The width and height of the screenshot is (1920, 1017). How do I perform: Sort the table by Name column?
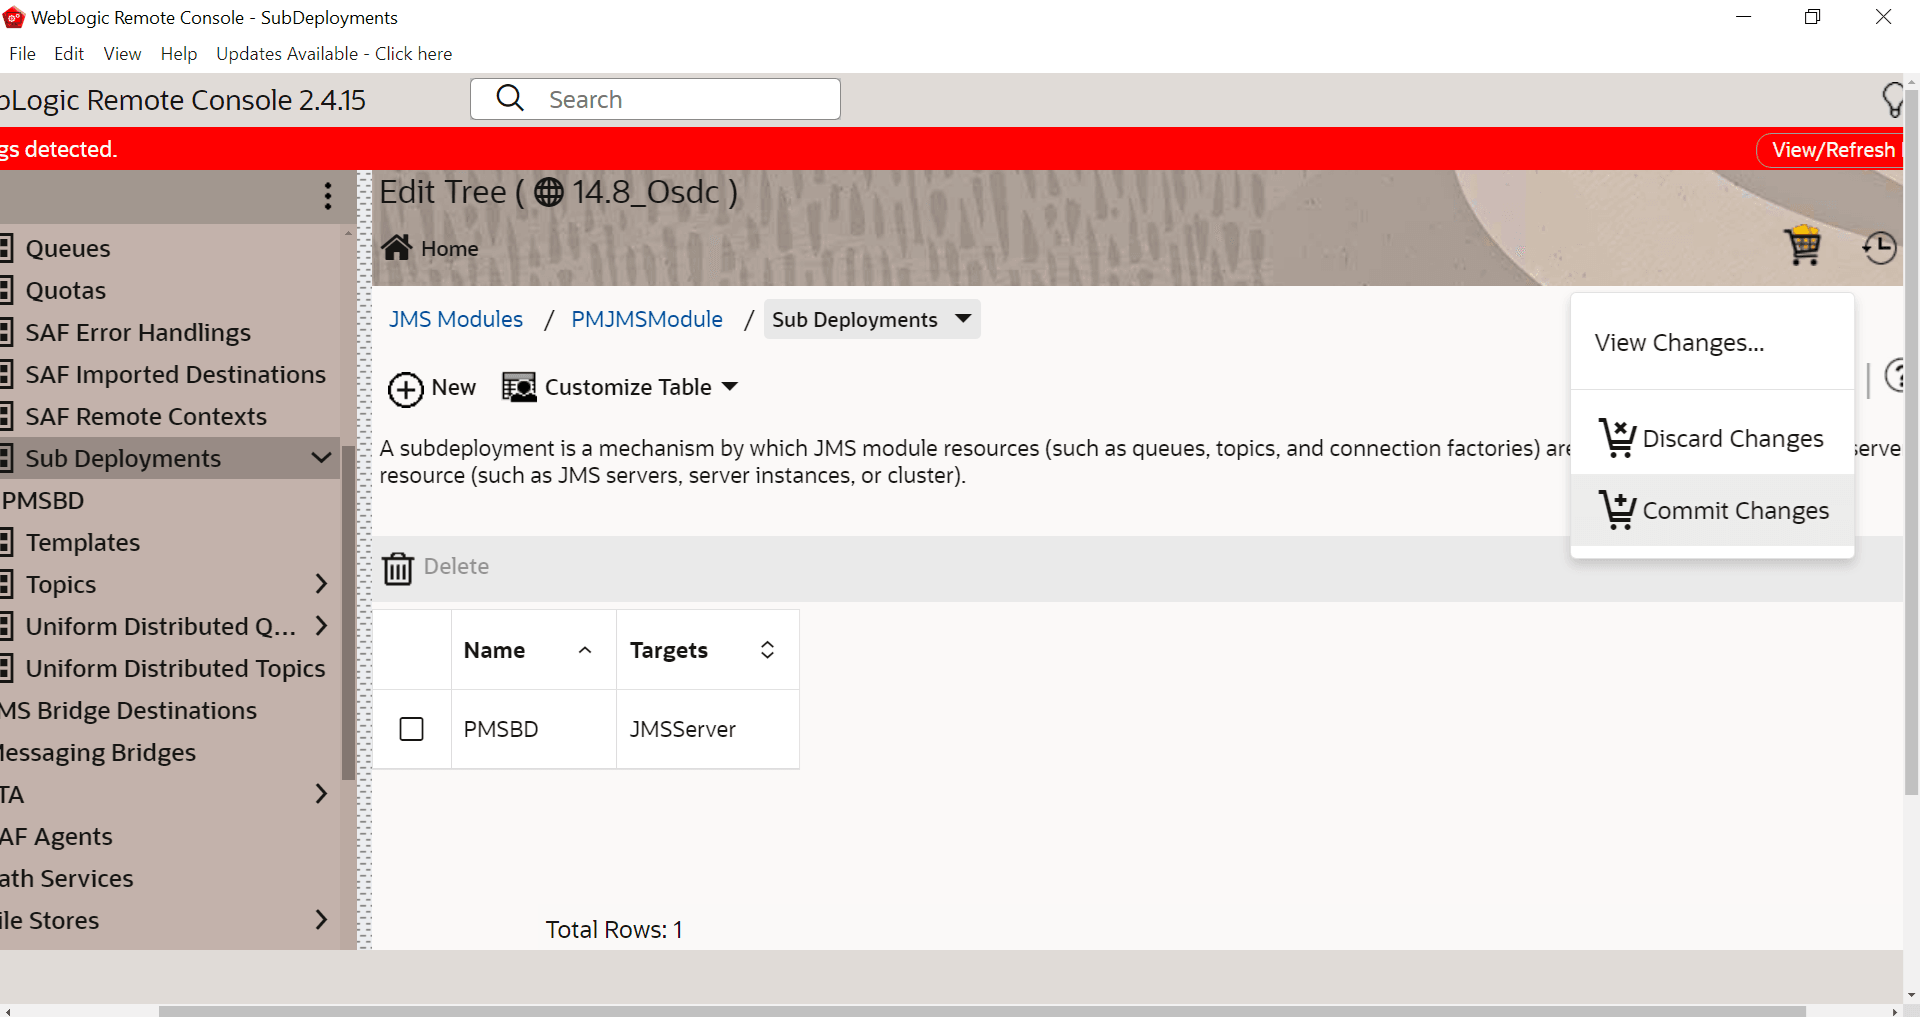[x=585, y=650]
